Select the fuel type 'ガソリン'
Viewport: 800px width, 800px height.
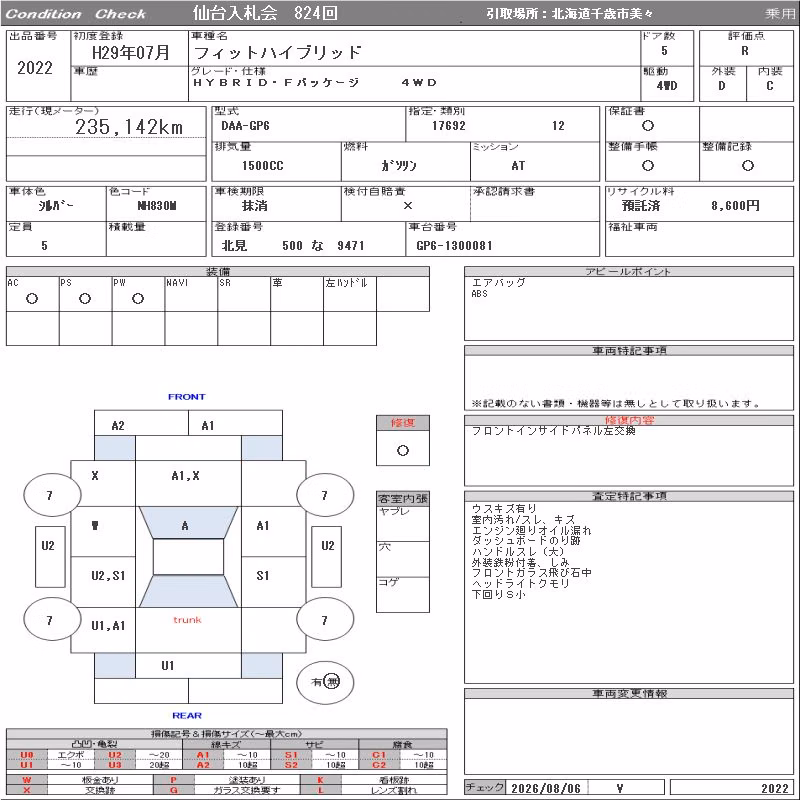pyautogui.click(x=399, y=166)
